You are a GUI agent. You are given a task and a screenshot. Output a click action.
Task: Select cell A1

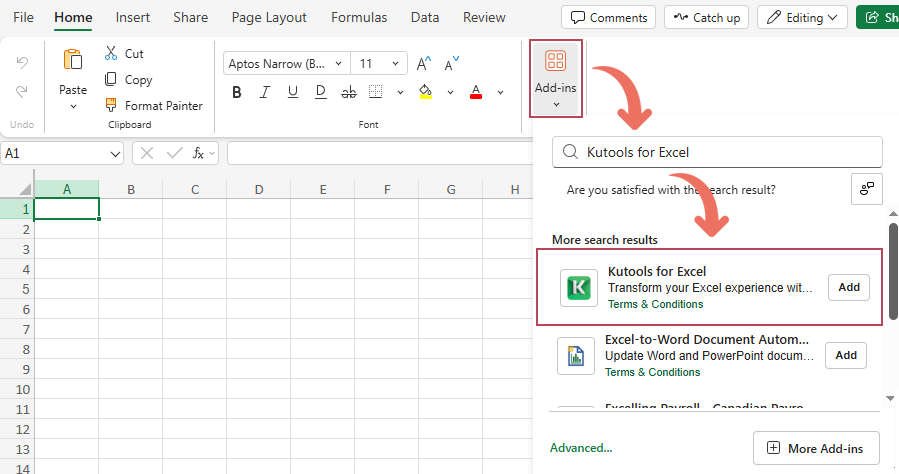[67, 209]
